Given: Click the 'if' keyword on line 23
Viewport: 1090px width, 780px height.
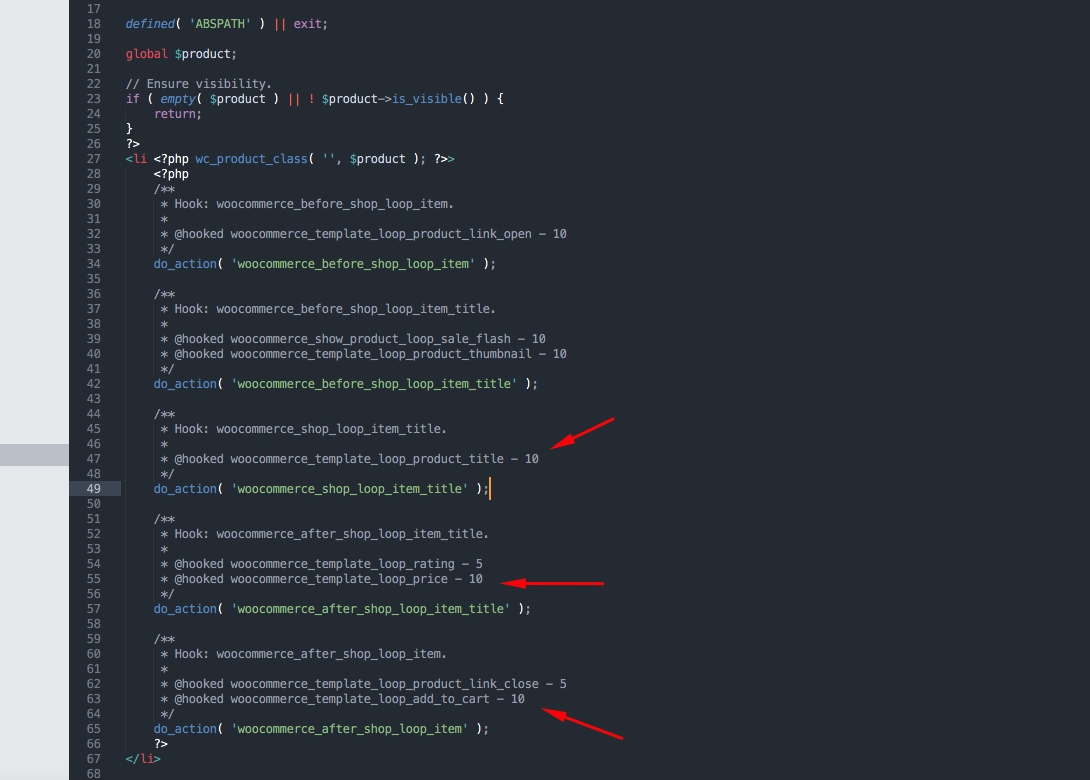Looking at the screenshot, I should pos(133,99).
